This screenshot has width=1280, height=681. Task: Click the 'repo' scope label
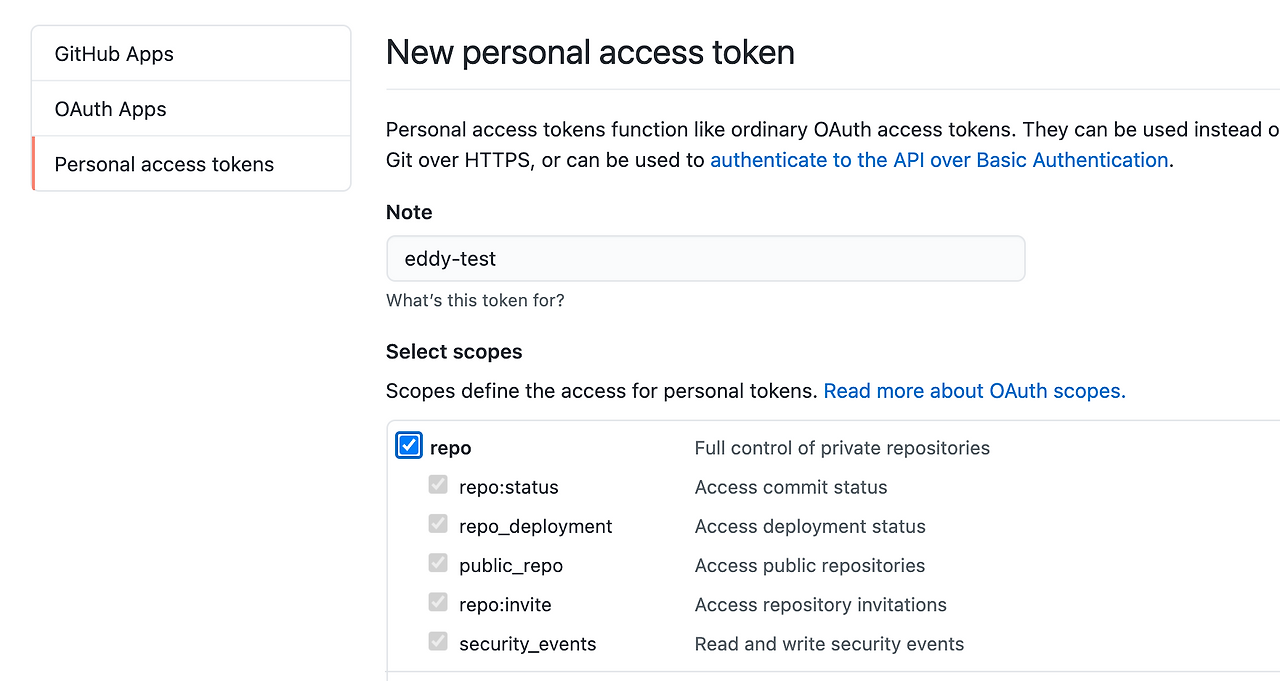tap(450, 447)
